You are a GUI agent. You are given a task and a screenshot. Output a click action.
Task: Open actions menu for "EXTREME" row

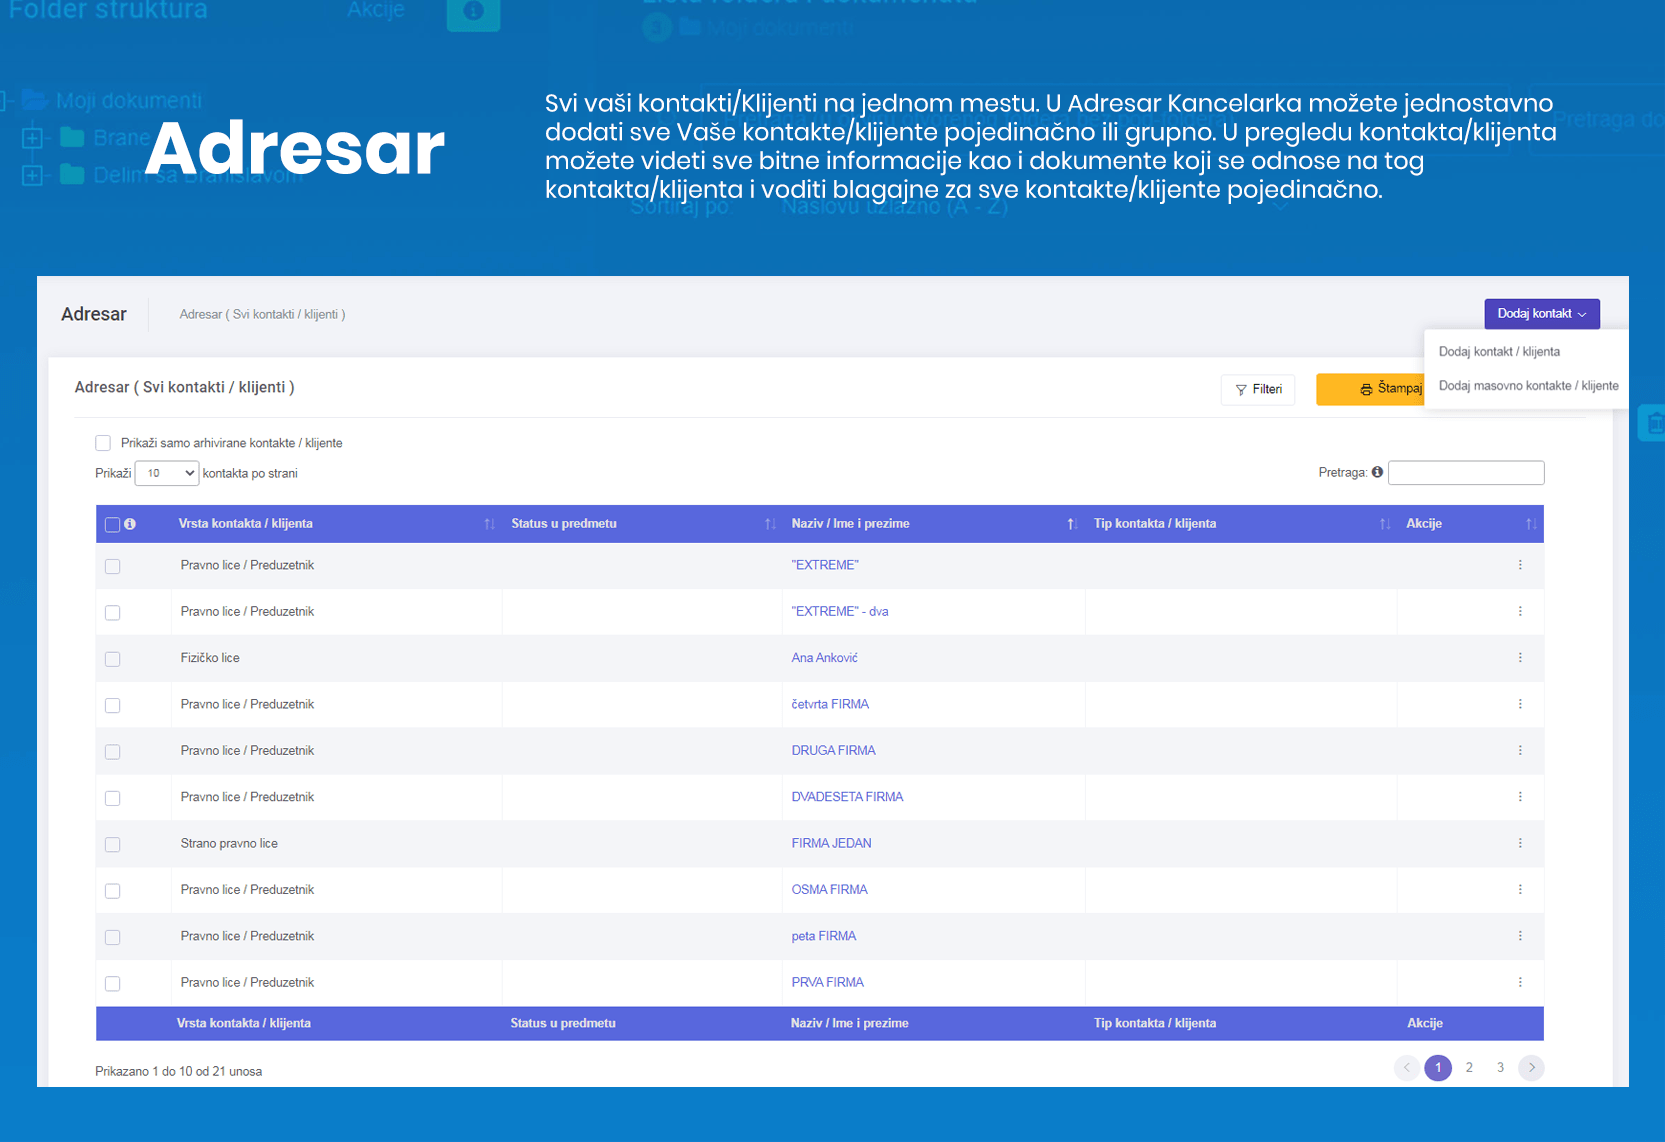pyautogui.click(x=1520, y=565)
